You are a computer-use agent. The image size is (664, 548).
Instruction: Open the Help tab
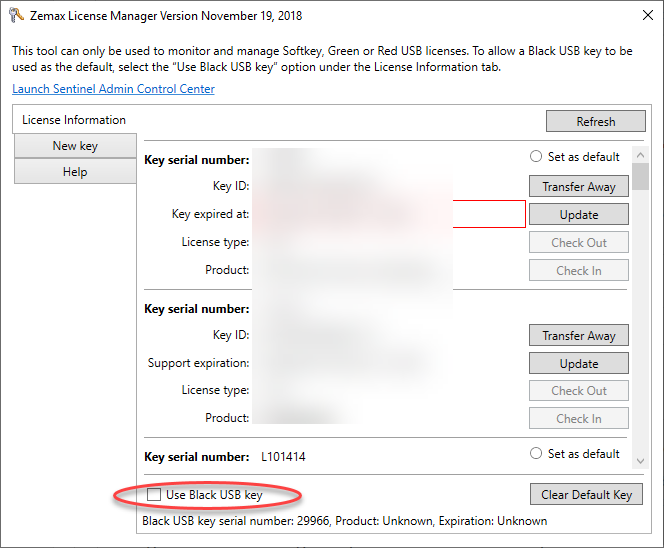click(x=75, y=172)
